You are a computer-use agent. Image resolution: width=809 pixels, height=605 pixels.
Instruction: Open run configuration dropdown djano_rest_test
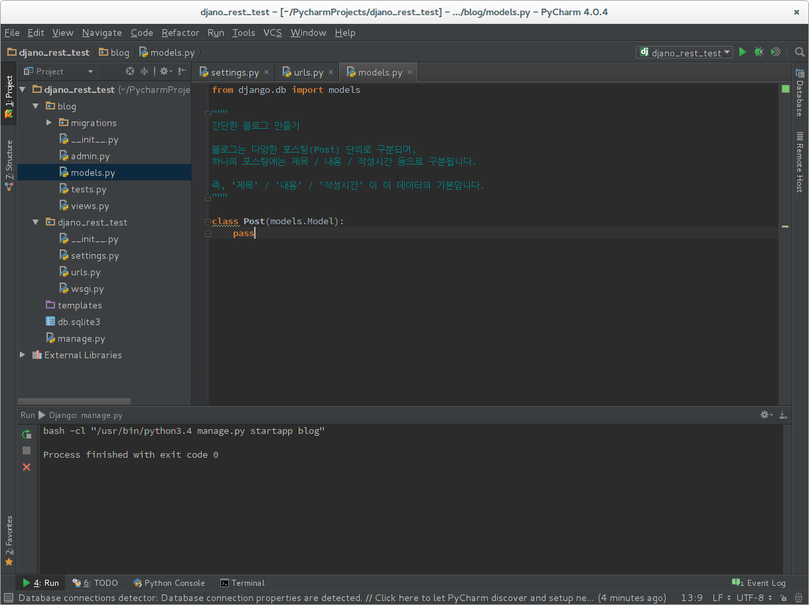tap(685, 52)
